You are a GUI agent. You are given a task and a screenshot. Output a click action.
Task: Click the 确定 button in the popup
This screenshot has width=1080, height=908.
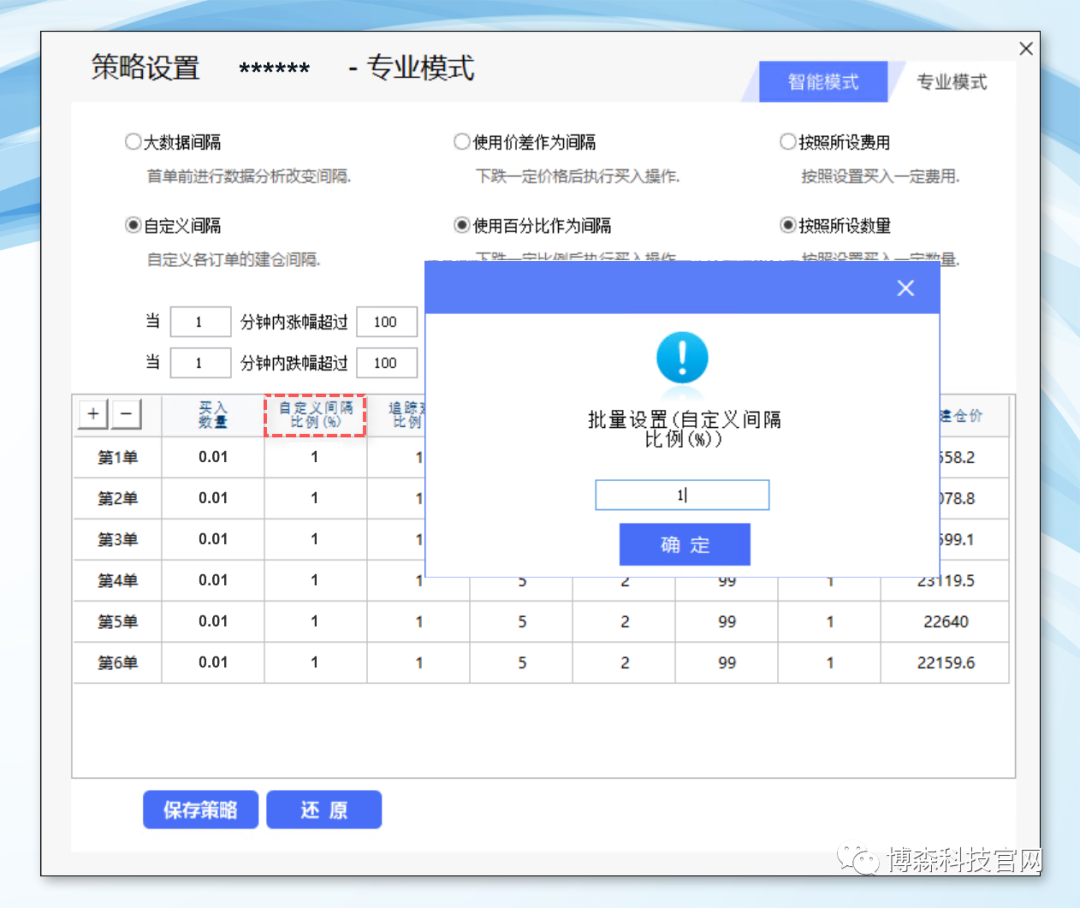[685, 544]
